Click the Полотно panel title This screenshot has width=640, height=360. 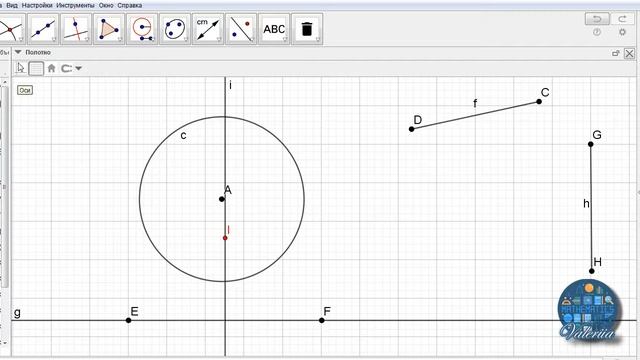[38, 52]
